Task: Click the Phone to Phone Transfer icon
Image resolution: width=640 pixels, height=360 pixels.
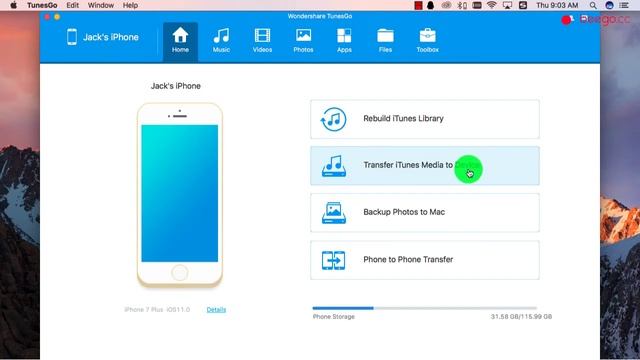Action: pos(333,260)
